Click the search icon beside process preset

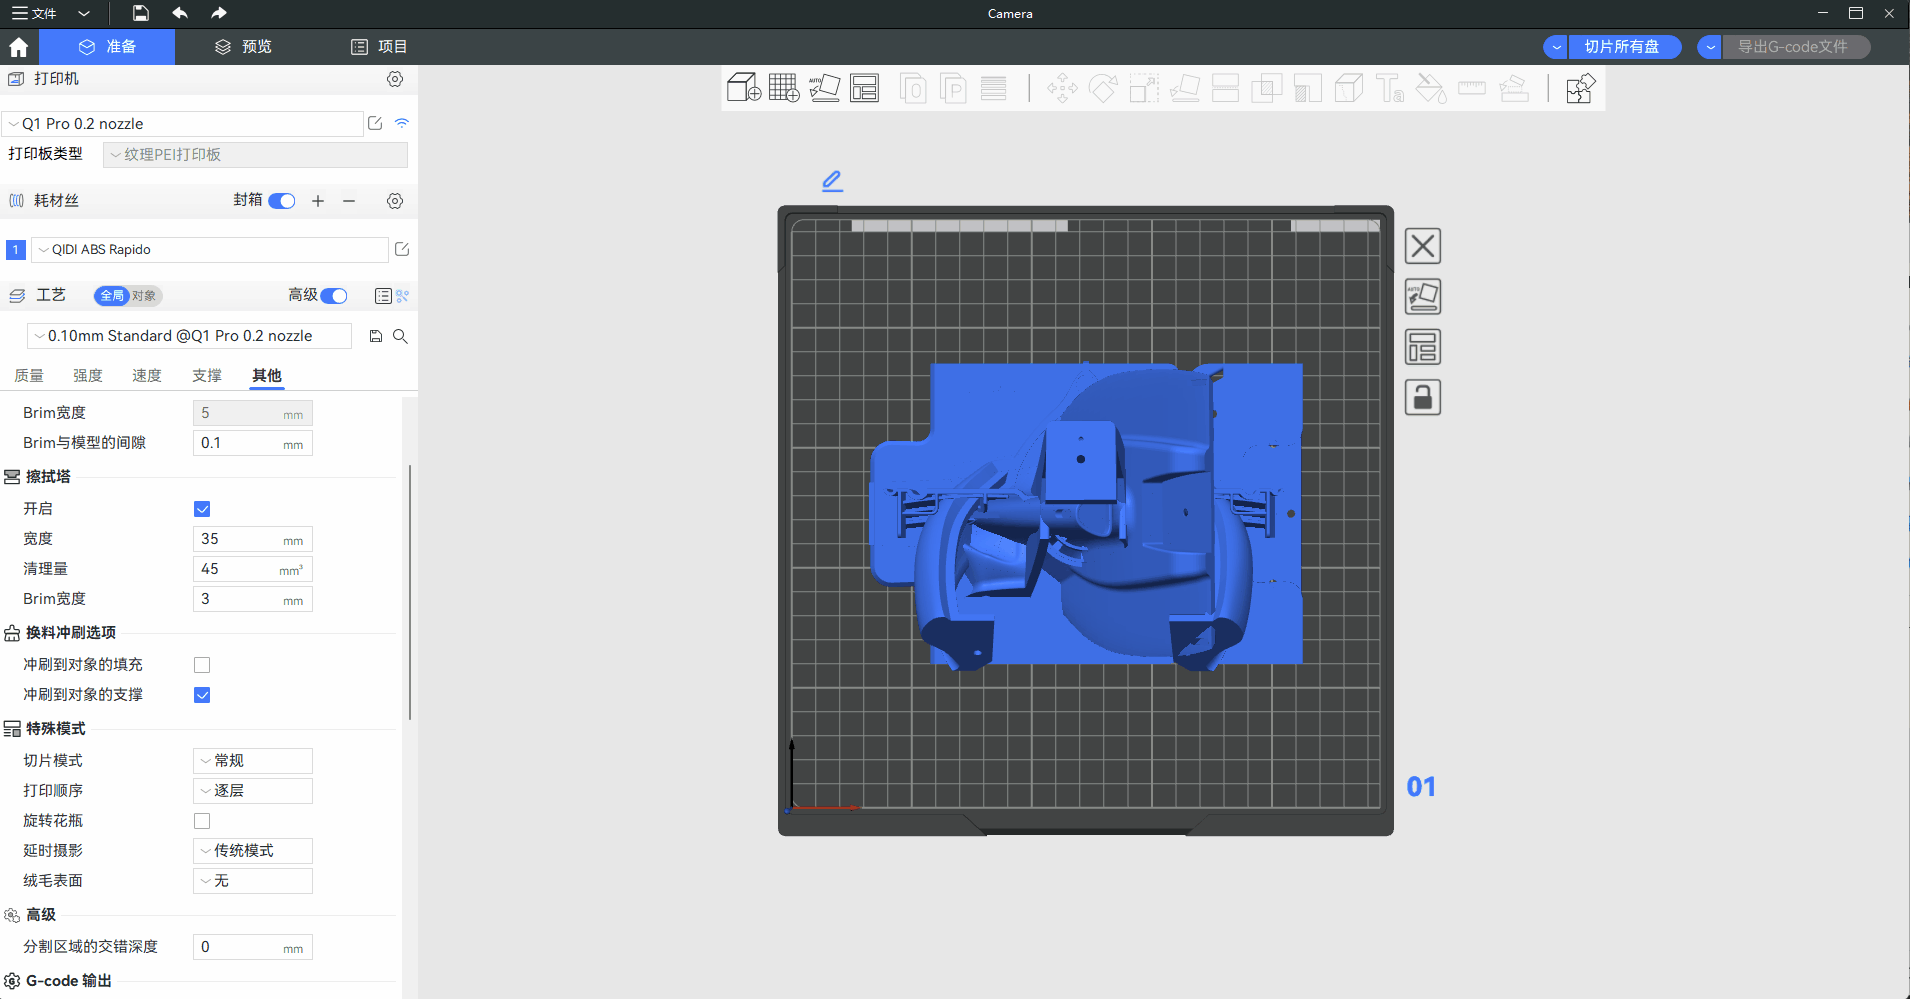point(400,336)
